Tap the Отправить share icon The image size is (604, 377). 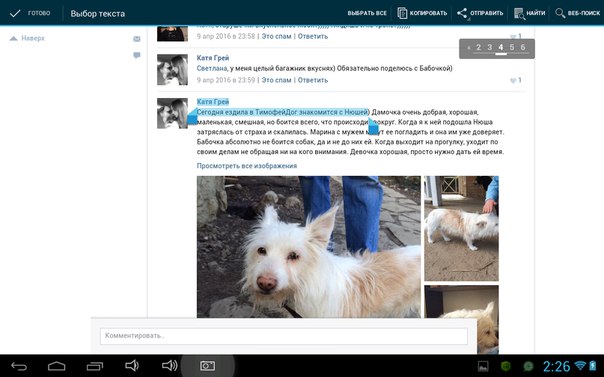click(461, 13)
